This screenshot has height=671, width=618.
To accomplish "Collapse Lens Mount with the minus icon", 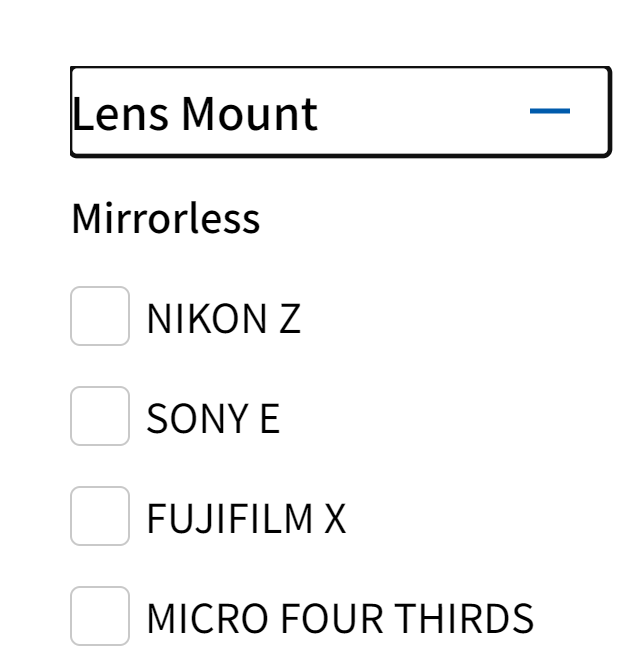I will (x=549, y=111).
